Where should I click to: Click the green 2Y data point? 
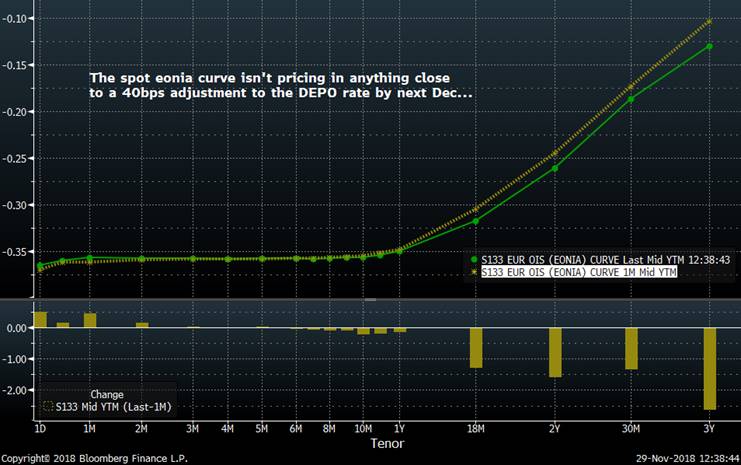point(555,168)
